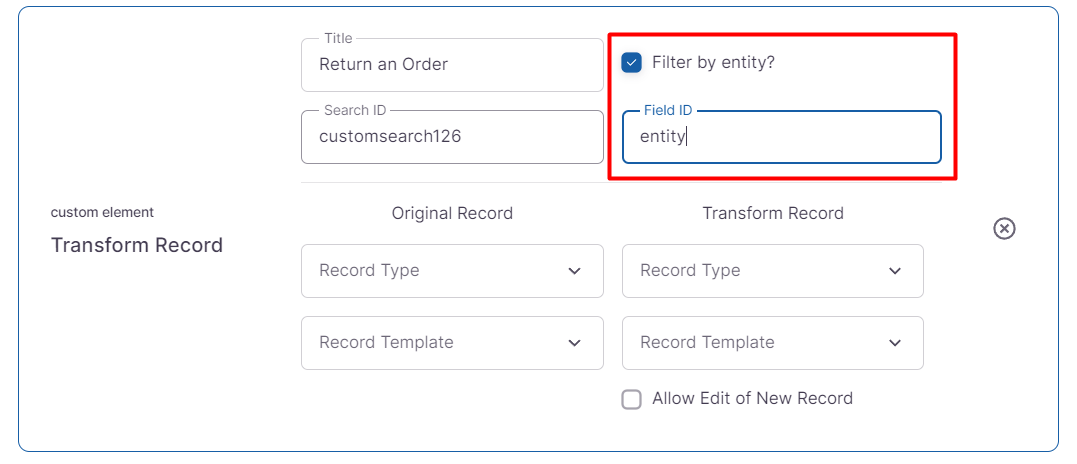Select the Original Record column heading

click(x=452, y=213)
